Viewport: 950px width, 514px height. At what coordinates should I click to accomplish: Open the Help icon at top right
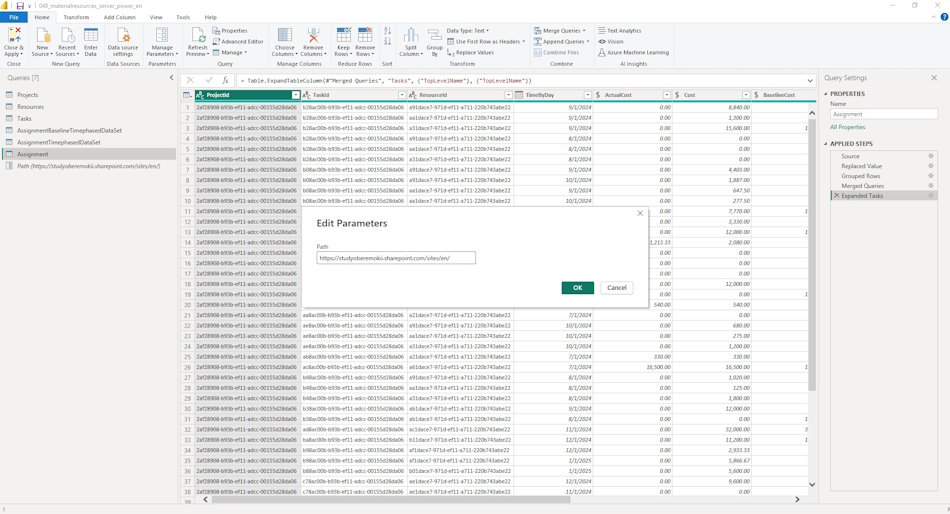(x=944, y=17)
